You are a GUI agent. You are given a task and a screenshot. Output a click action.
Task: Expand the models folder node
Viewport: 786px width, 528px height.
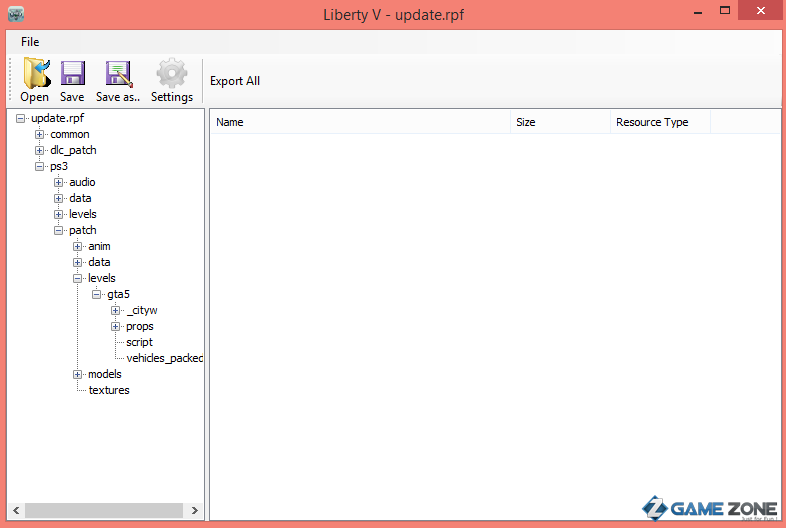(x=78, y=375)
